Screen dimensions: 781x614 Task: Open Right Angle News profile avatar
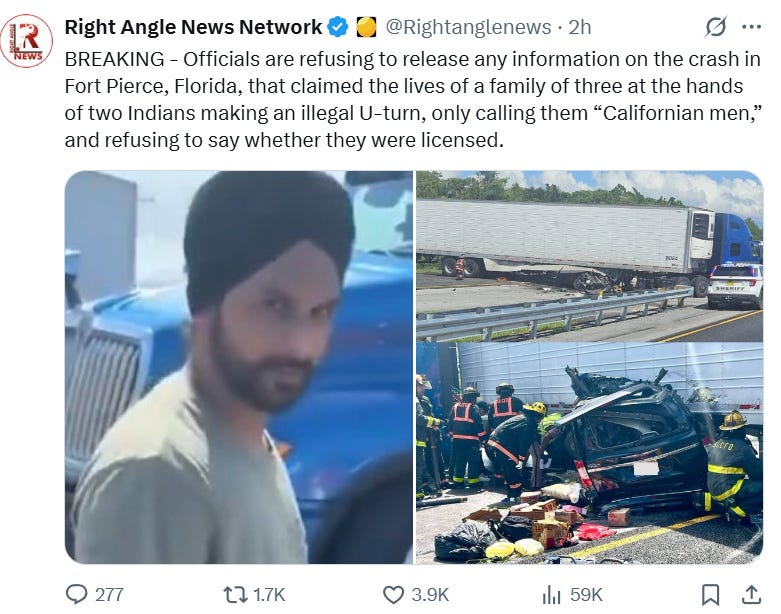point(27,41)
